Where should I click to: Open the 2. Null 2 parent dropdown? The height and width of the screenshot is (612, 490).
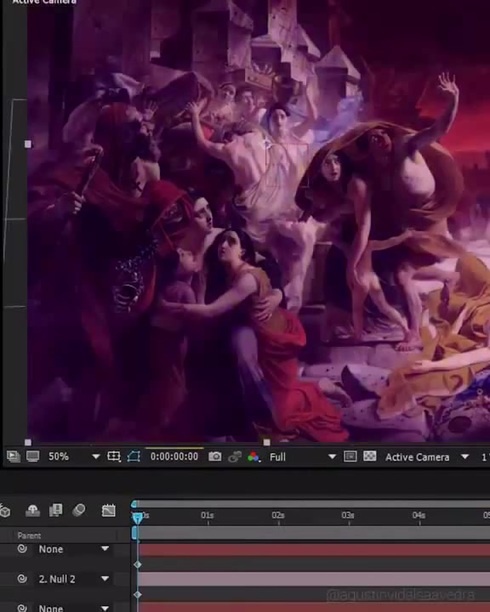[73, 579]
